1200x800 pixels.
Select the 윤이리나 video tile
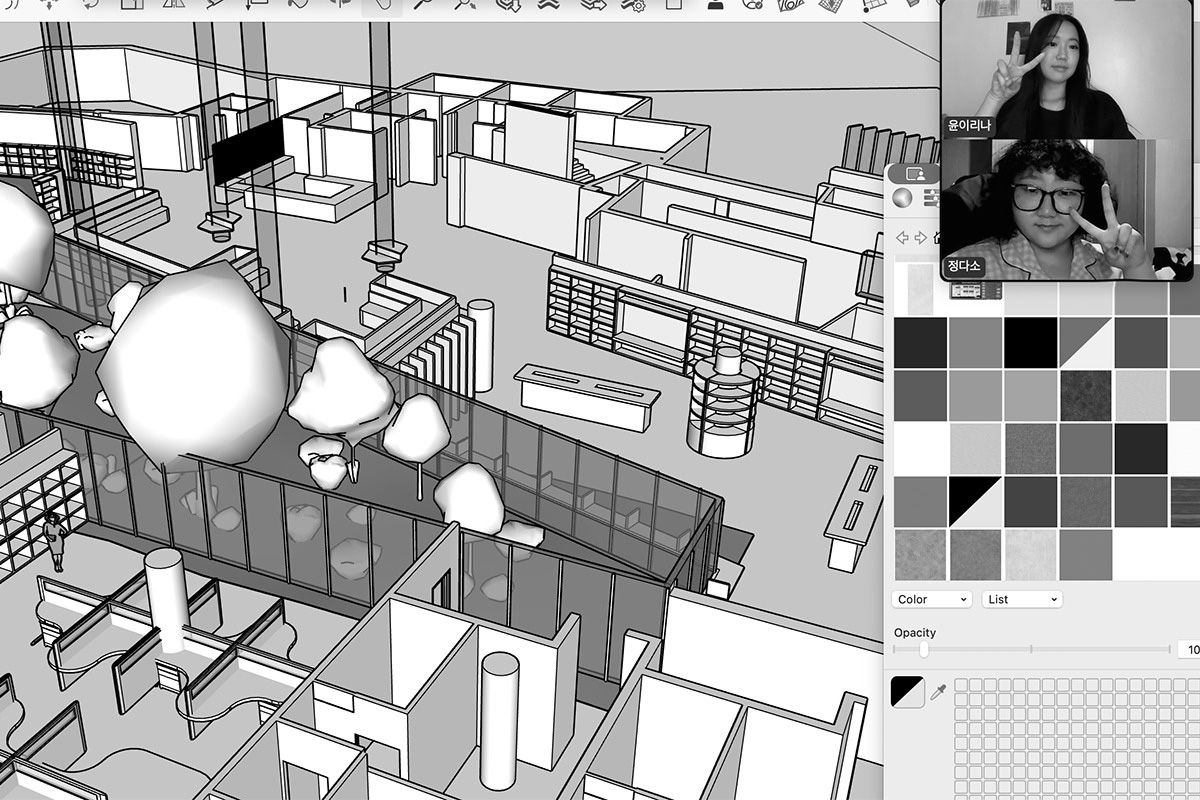[1068, 70]
